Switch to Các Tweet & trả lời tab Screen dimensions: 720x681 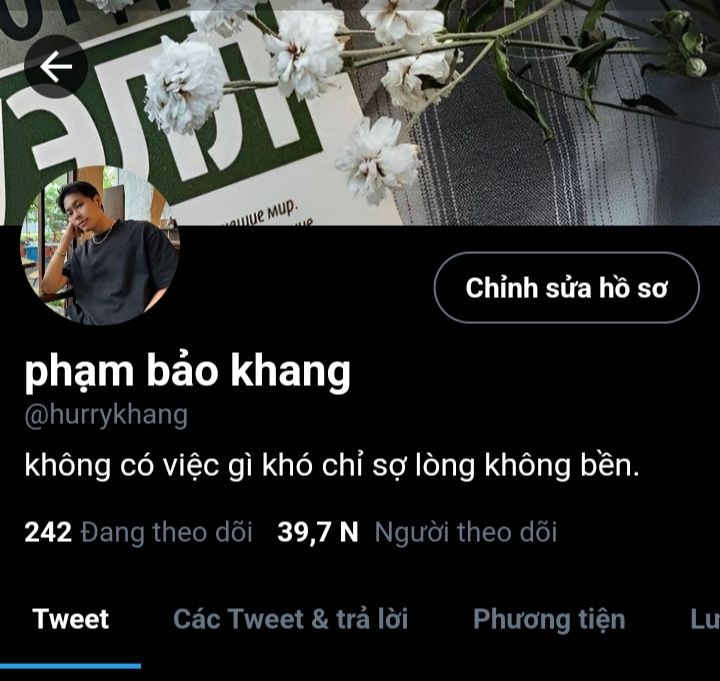291,619
